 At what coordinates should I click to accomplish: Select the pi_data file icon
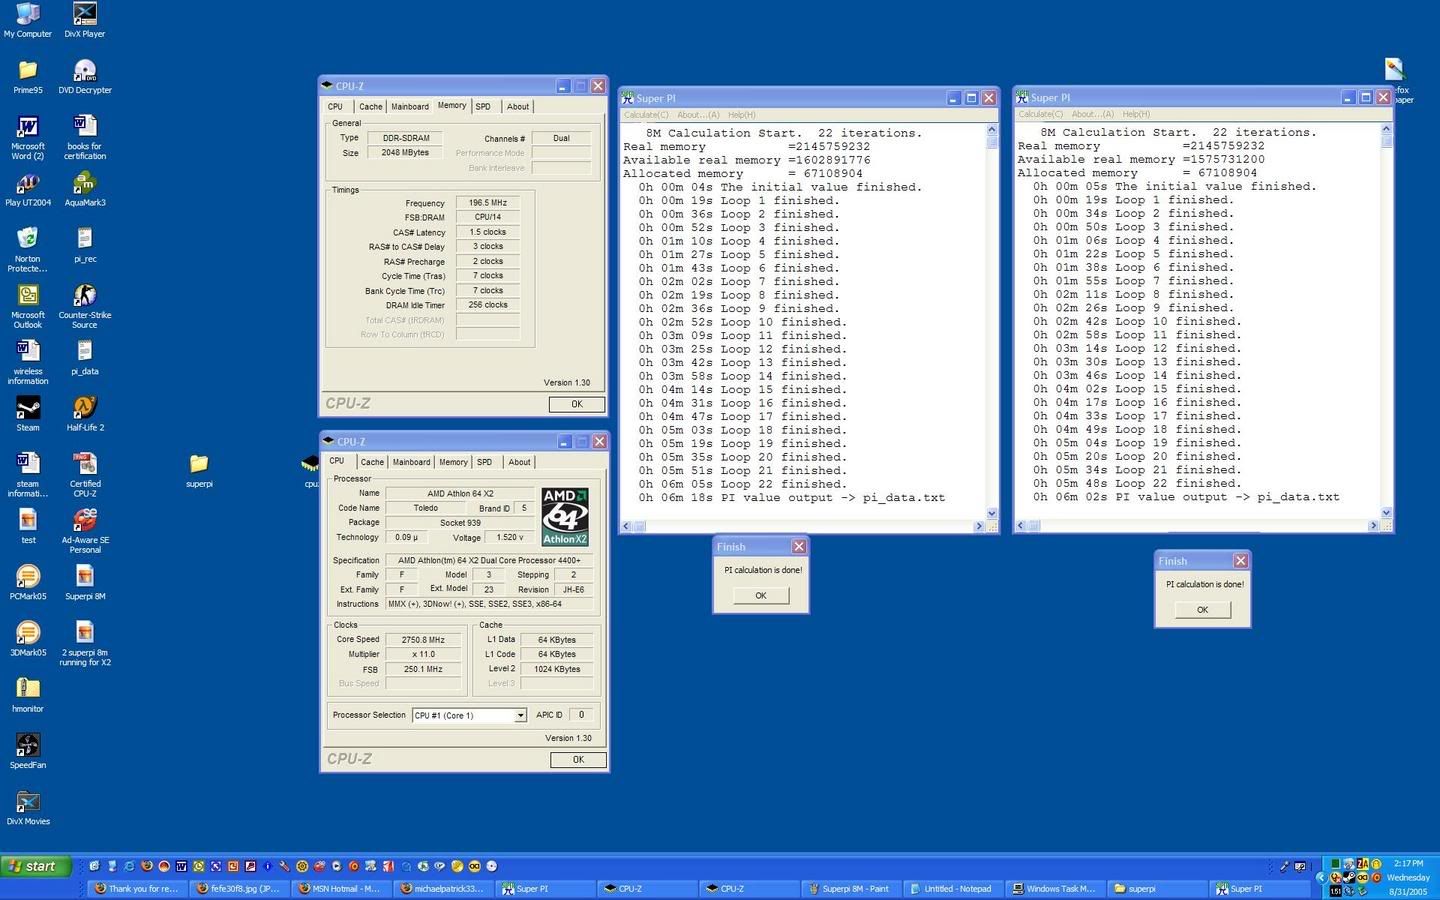pyautogui.click(x=85, y=358)
